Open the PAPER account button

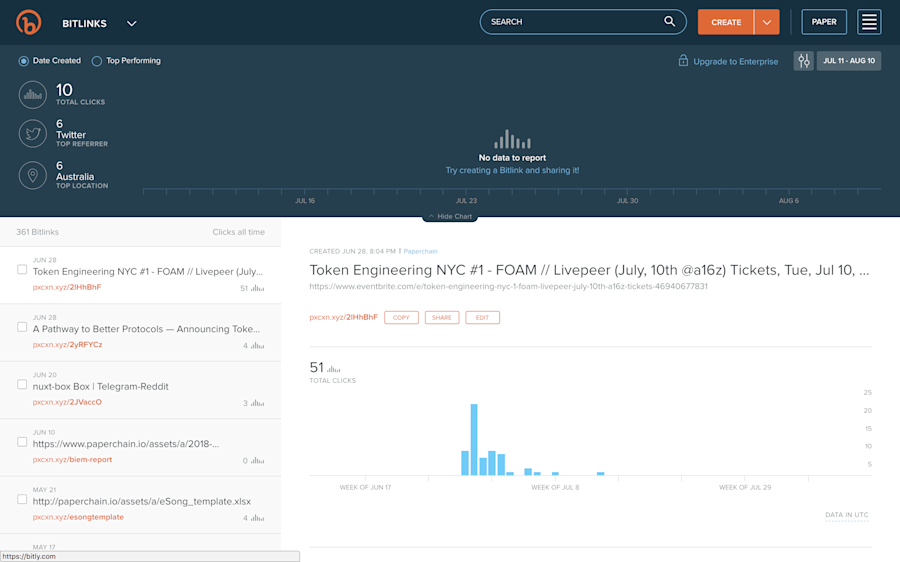tap(824, 22)
